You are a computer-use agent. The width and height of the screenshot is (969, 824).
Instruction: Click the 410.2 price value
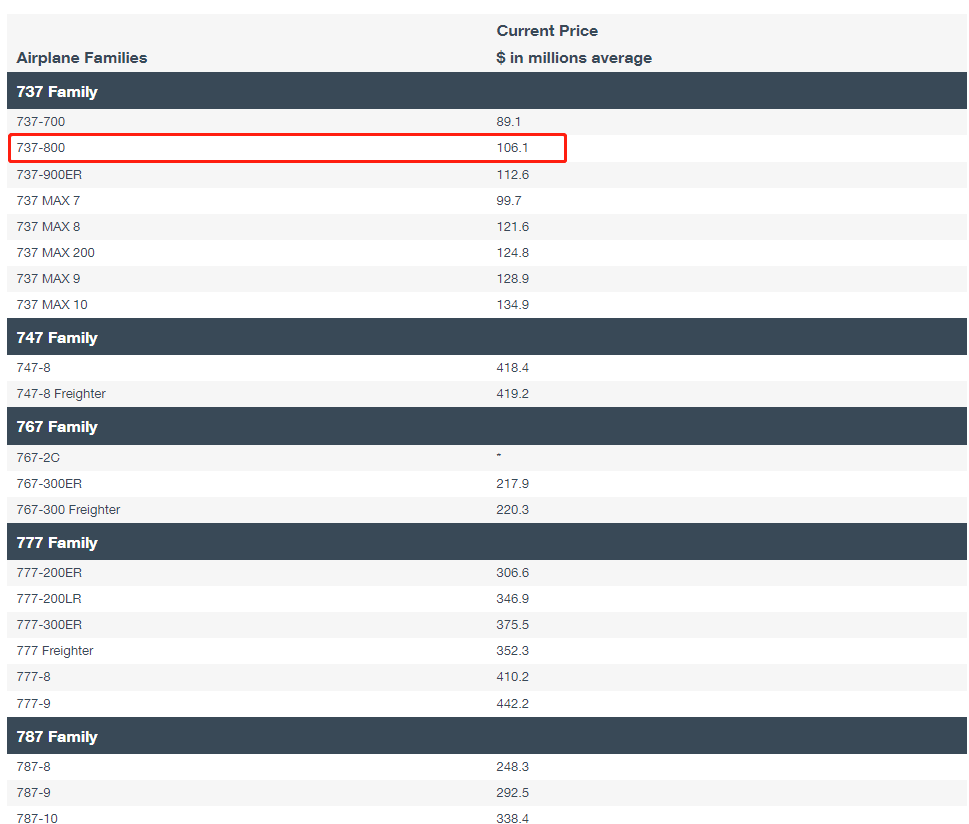coord(512,677)
